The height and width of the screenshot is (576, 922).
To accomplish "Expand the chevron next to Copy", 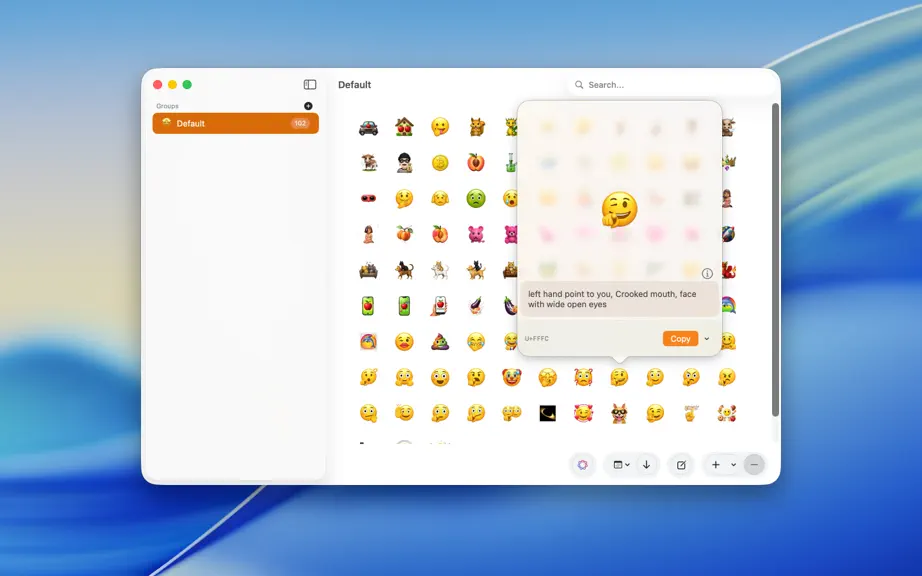I will (707, 339).
